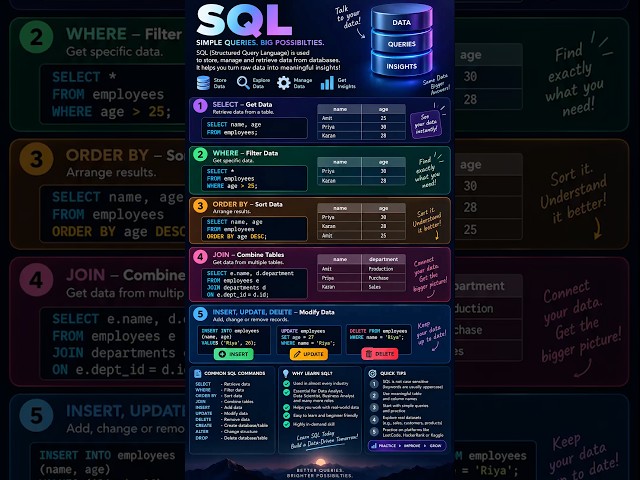
Task: Click the blue number 5 circle beside INSERT, UPDATE, DELETE – Modify Data
Action: (x=200, y=314)
